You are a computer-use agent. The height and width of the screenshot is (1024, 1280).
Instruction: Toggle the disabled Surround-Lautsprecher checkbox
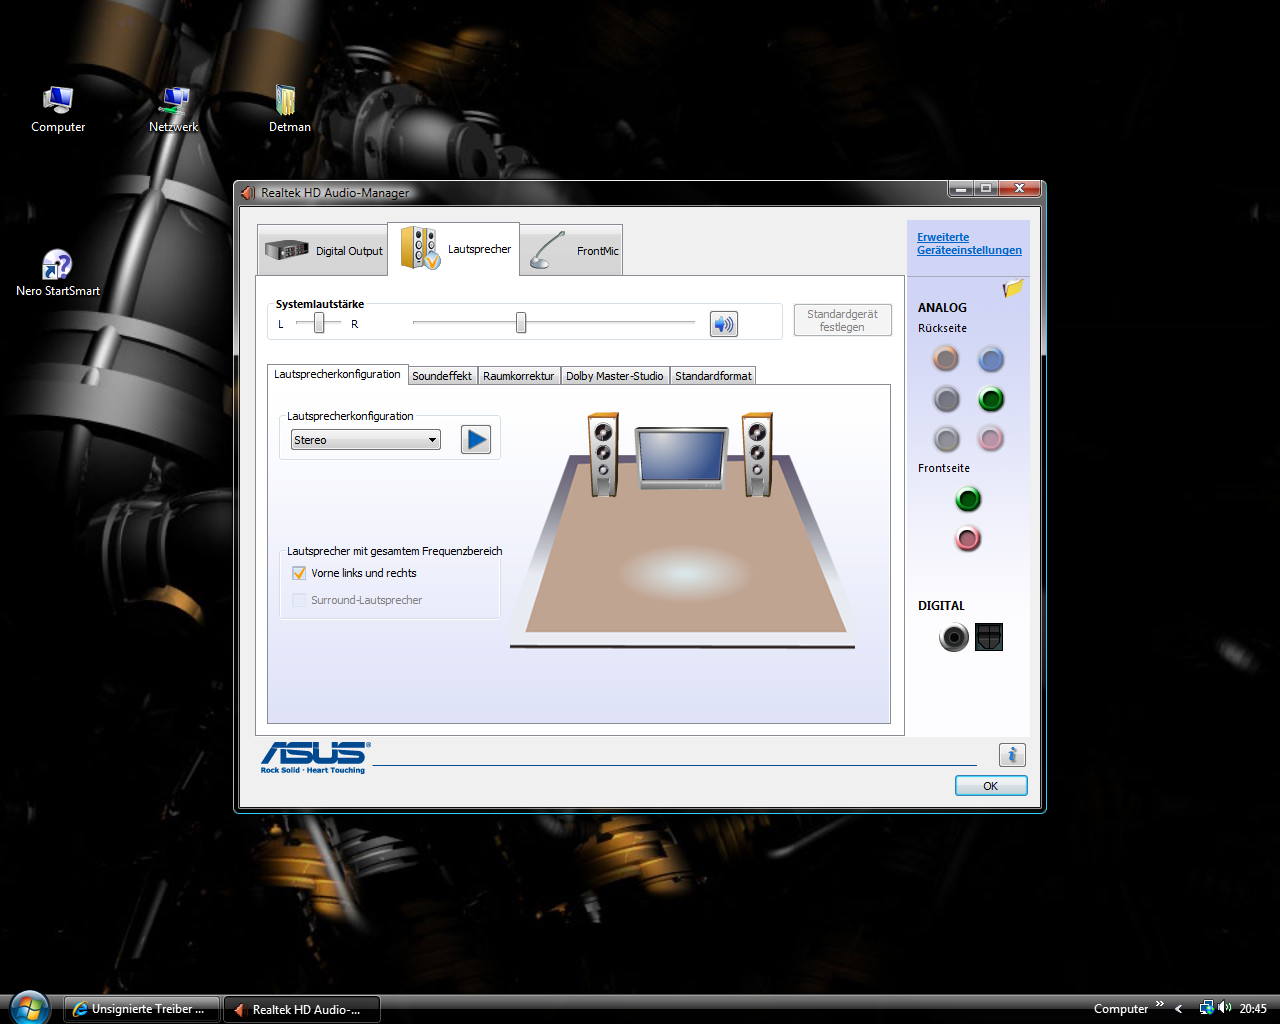pyautogui.click(x=299, y=600)
